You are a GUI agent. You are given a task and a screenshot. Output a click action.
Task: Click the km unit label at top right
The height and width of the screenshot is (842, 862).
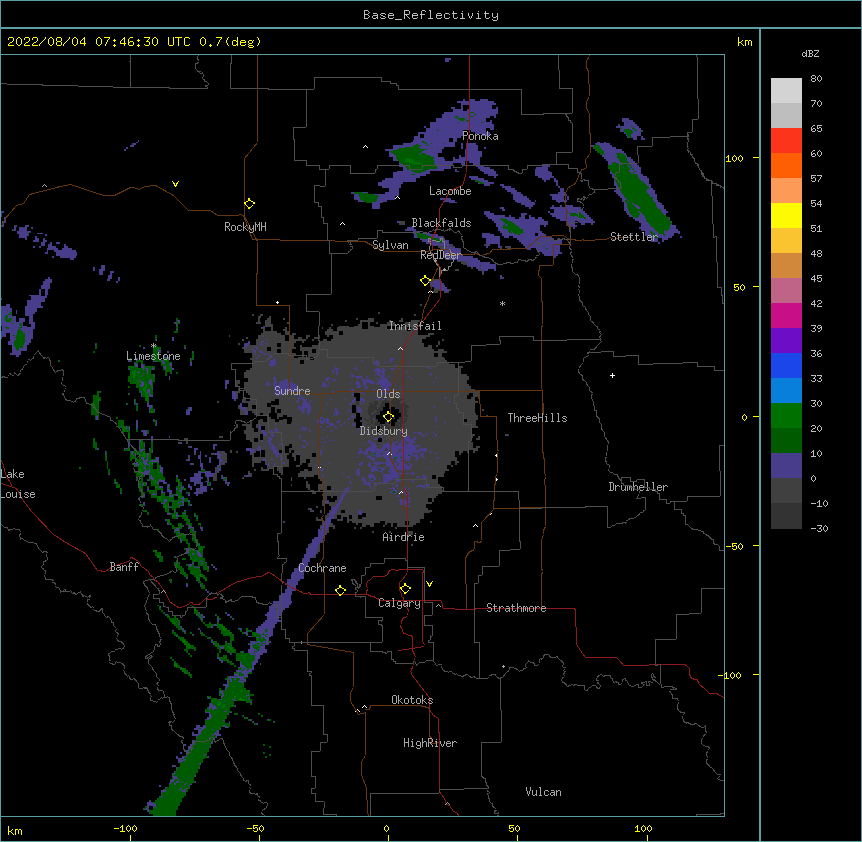pyautogui.click(x=744, y=42)
